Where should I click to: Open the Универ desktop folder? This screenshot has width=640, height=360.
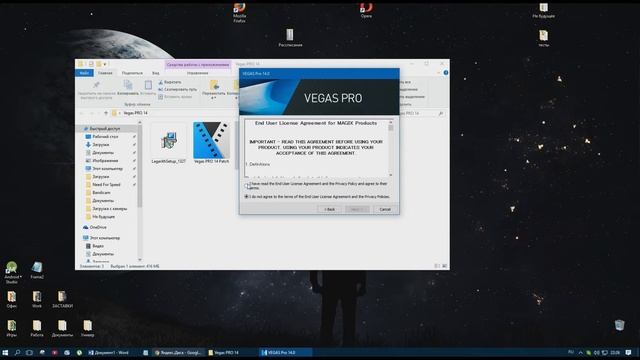[87, 329]
